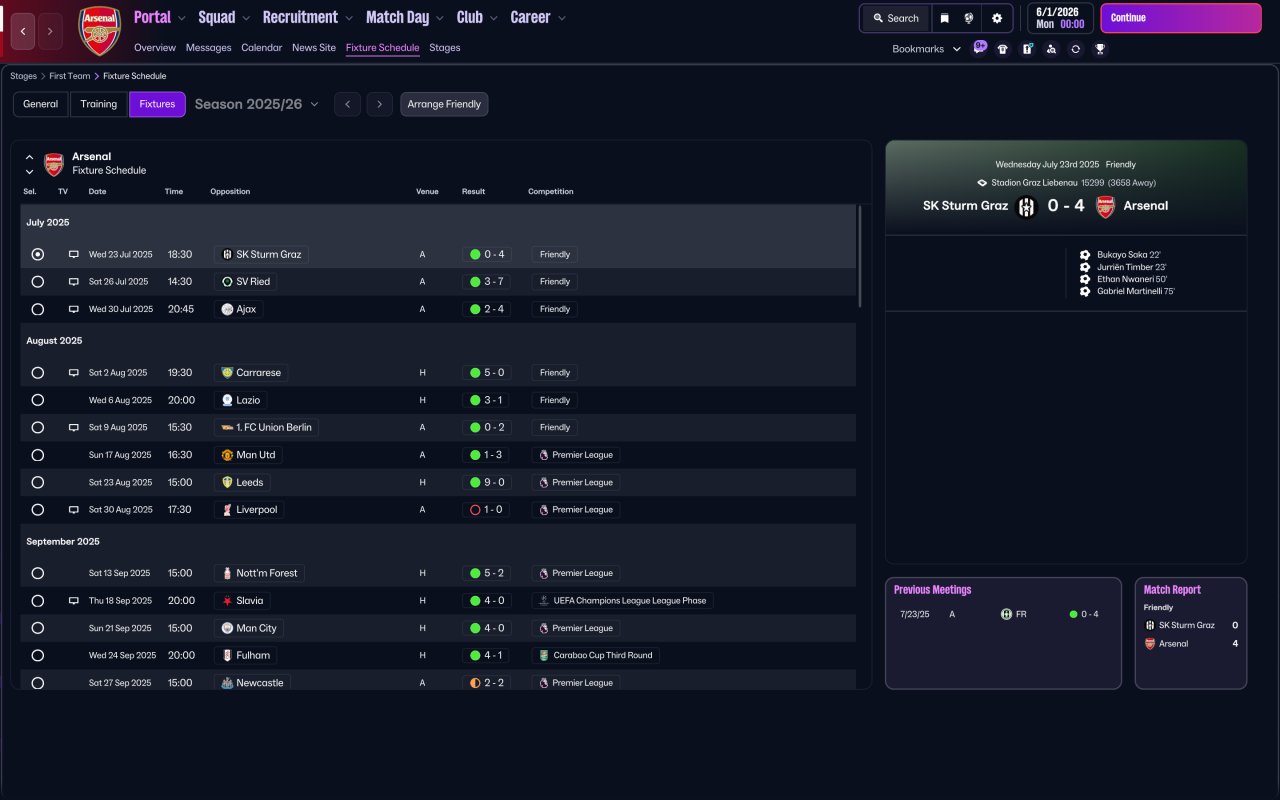Screen dimensions: 1280x800
Task: Click Arsenal crest in match result panel
Action: click(x=1105, y=206)
